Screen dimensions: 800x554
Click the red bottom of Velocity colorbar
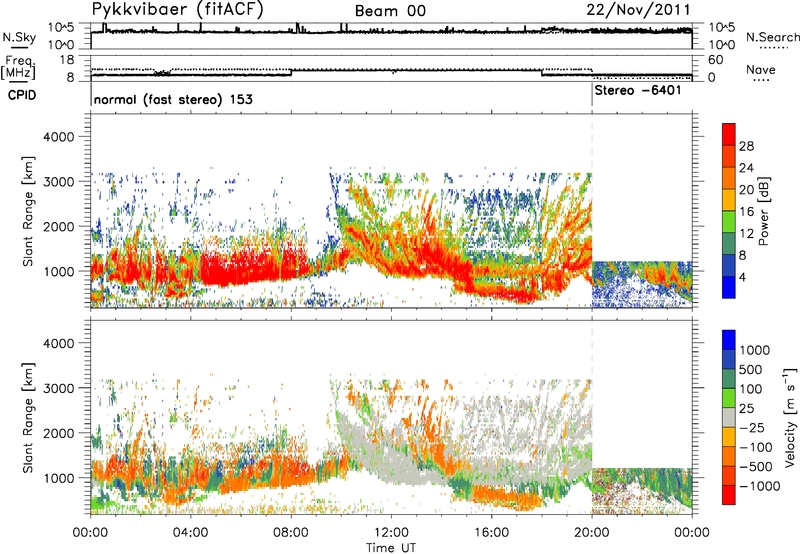pyautogui.click(x=729, y=495)
